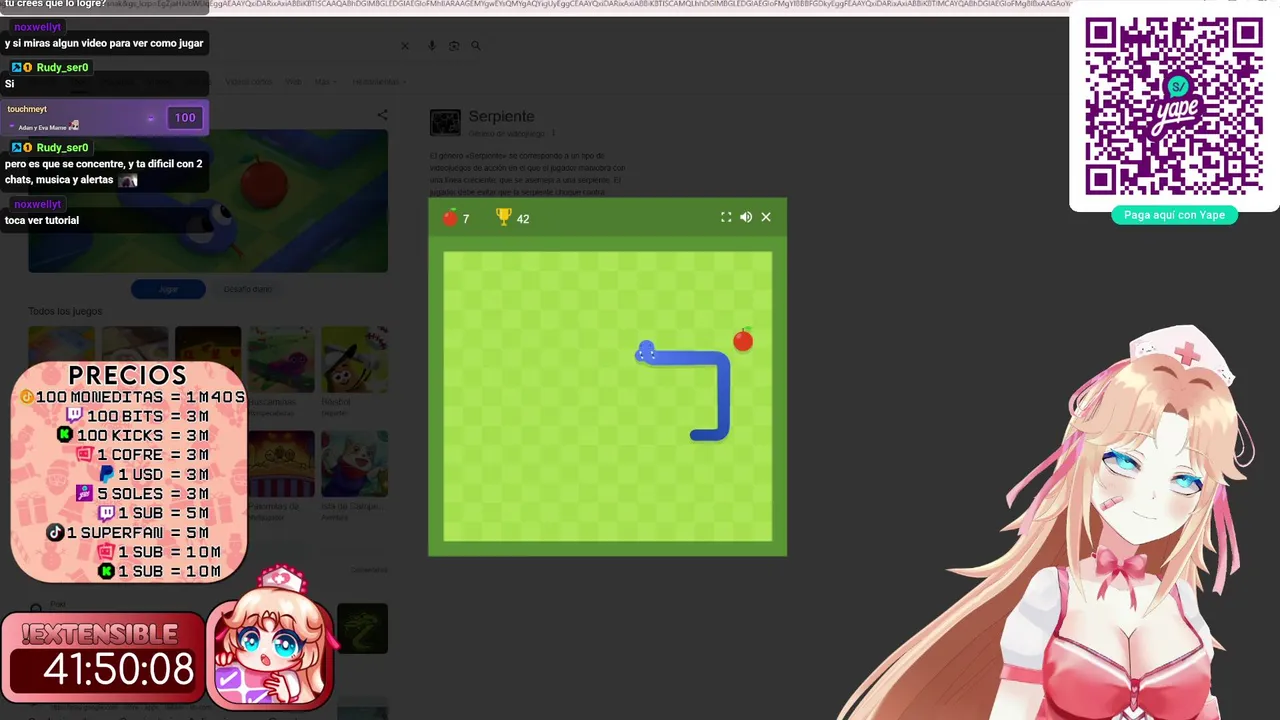Viewport: 1280px width, 720px height.
Task: Open the Herramientas dropdown
Action: pyautogui.click(x=377, y=82)
